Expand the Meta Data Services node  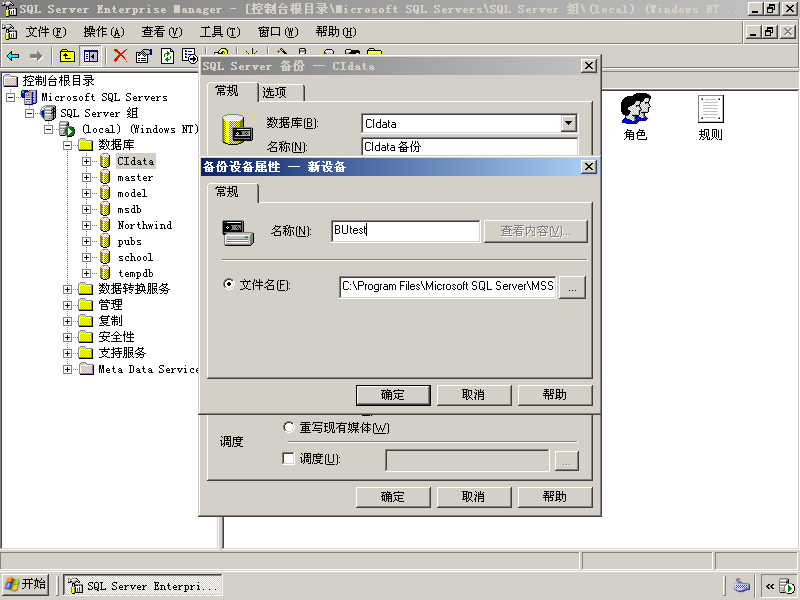[67, 369]
